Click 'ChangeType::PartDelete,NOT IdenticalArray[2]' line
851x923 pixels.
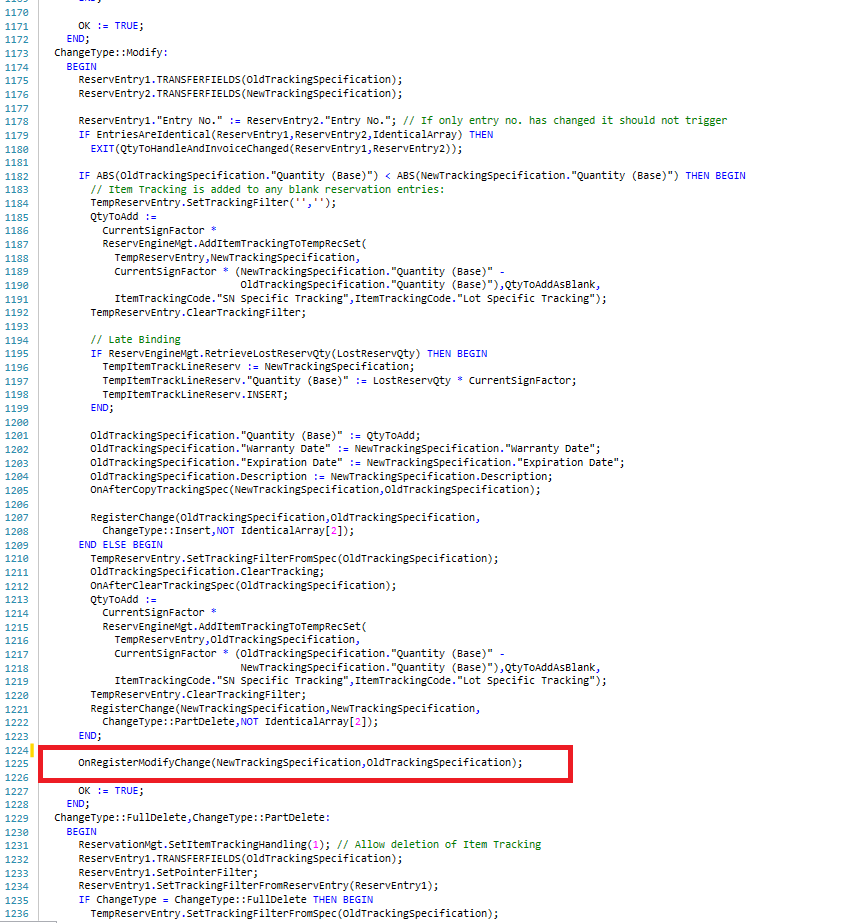coord(240,722)
